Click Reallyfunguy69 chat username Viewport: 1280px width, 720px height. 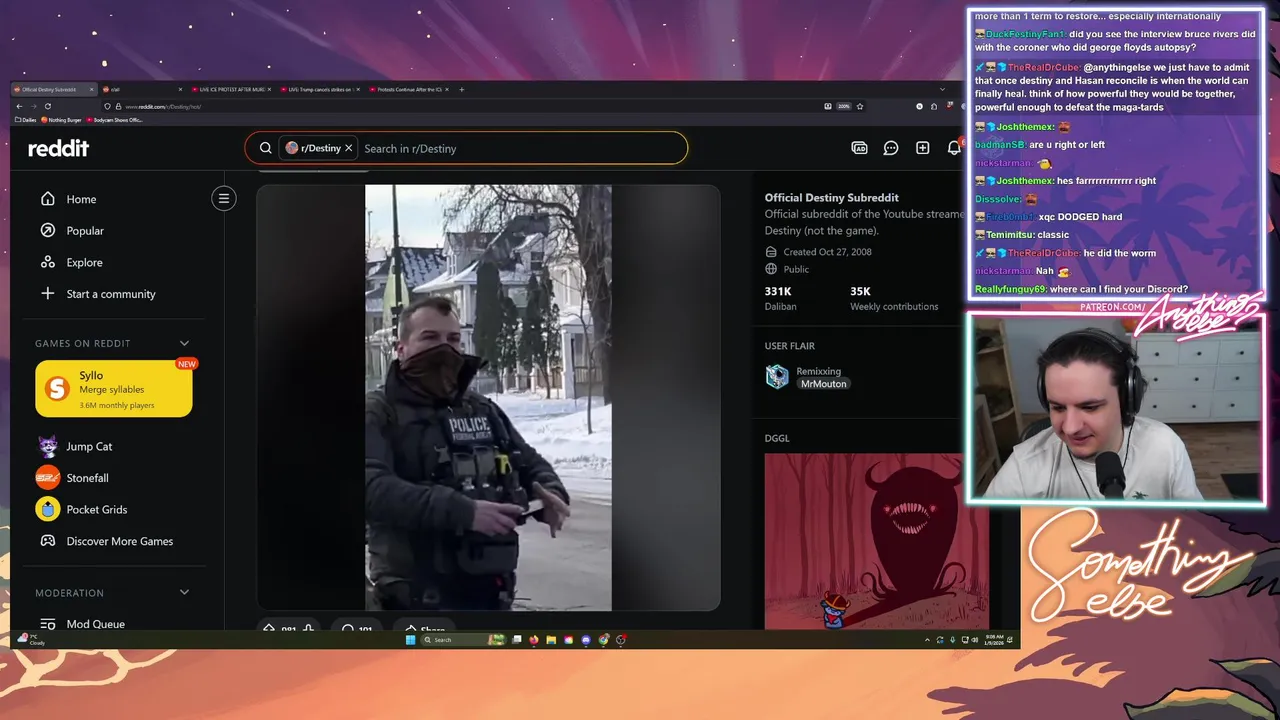click(x=1010, y=289)
